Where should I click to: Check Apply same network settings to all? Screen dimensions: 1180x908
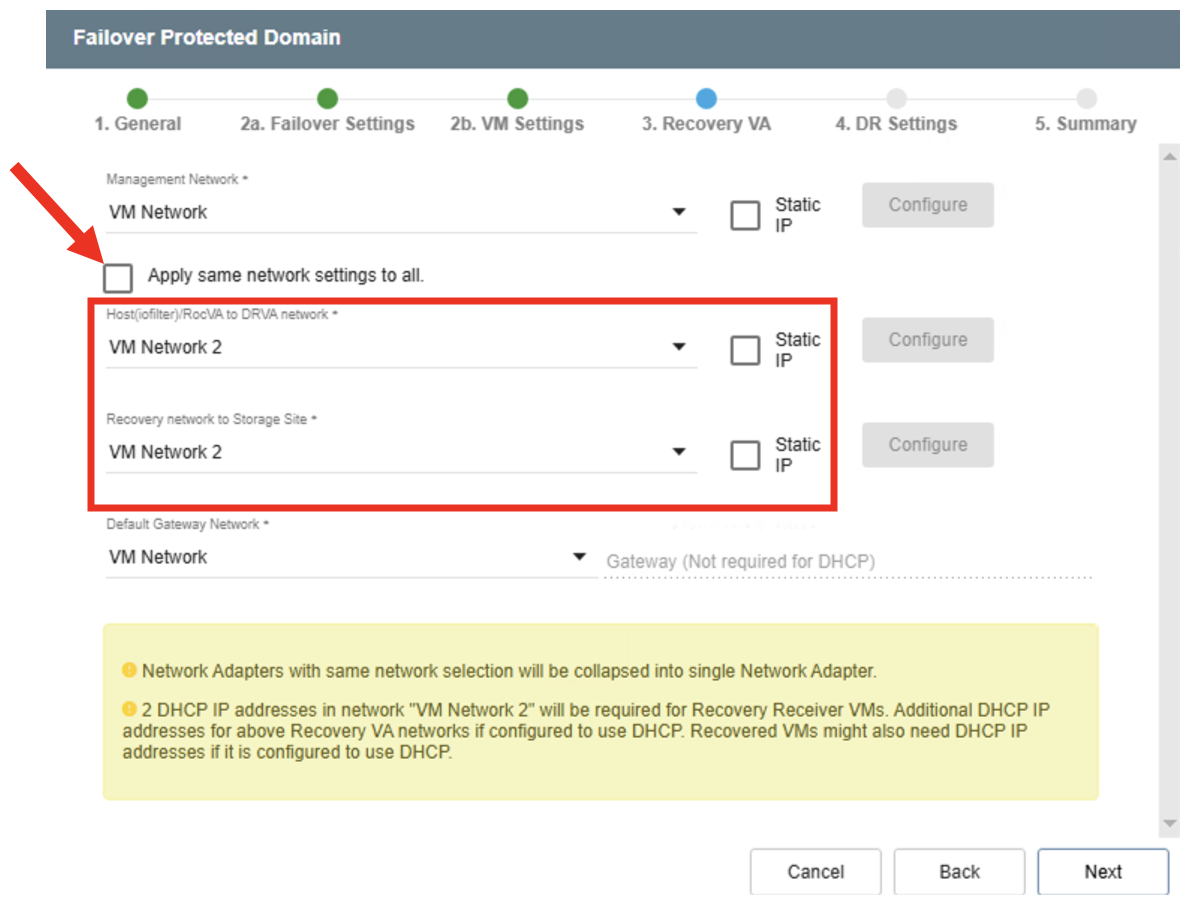tap(118, 277)
